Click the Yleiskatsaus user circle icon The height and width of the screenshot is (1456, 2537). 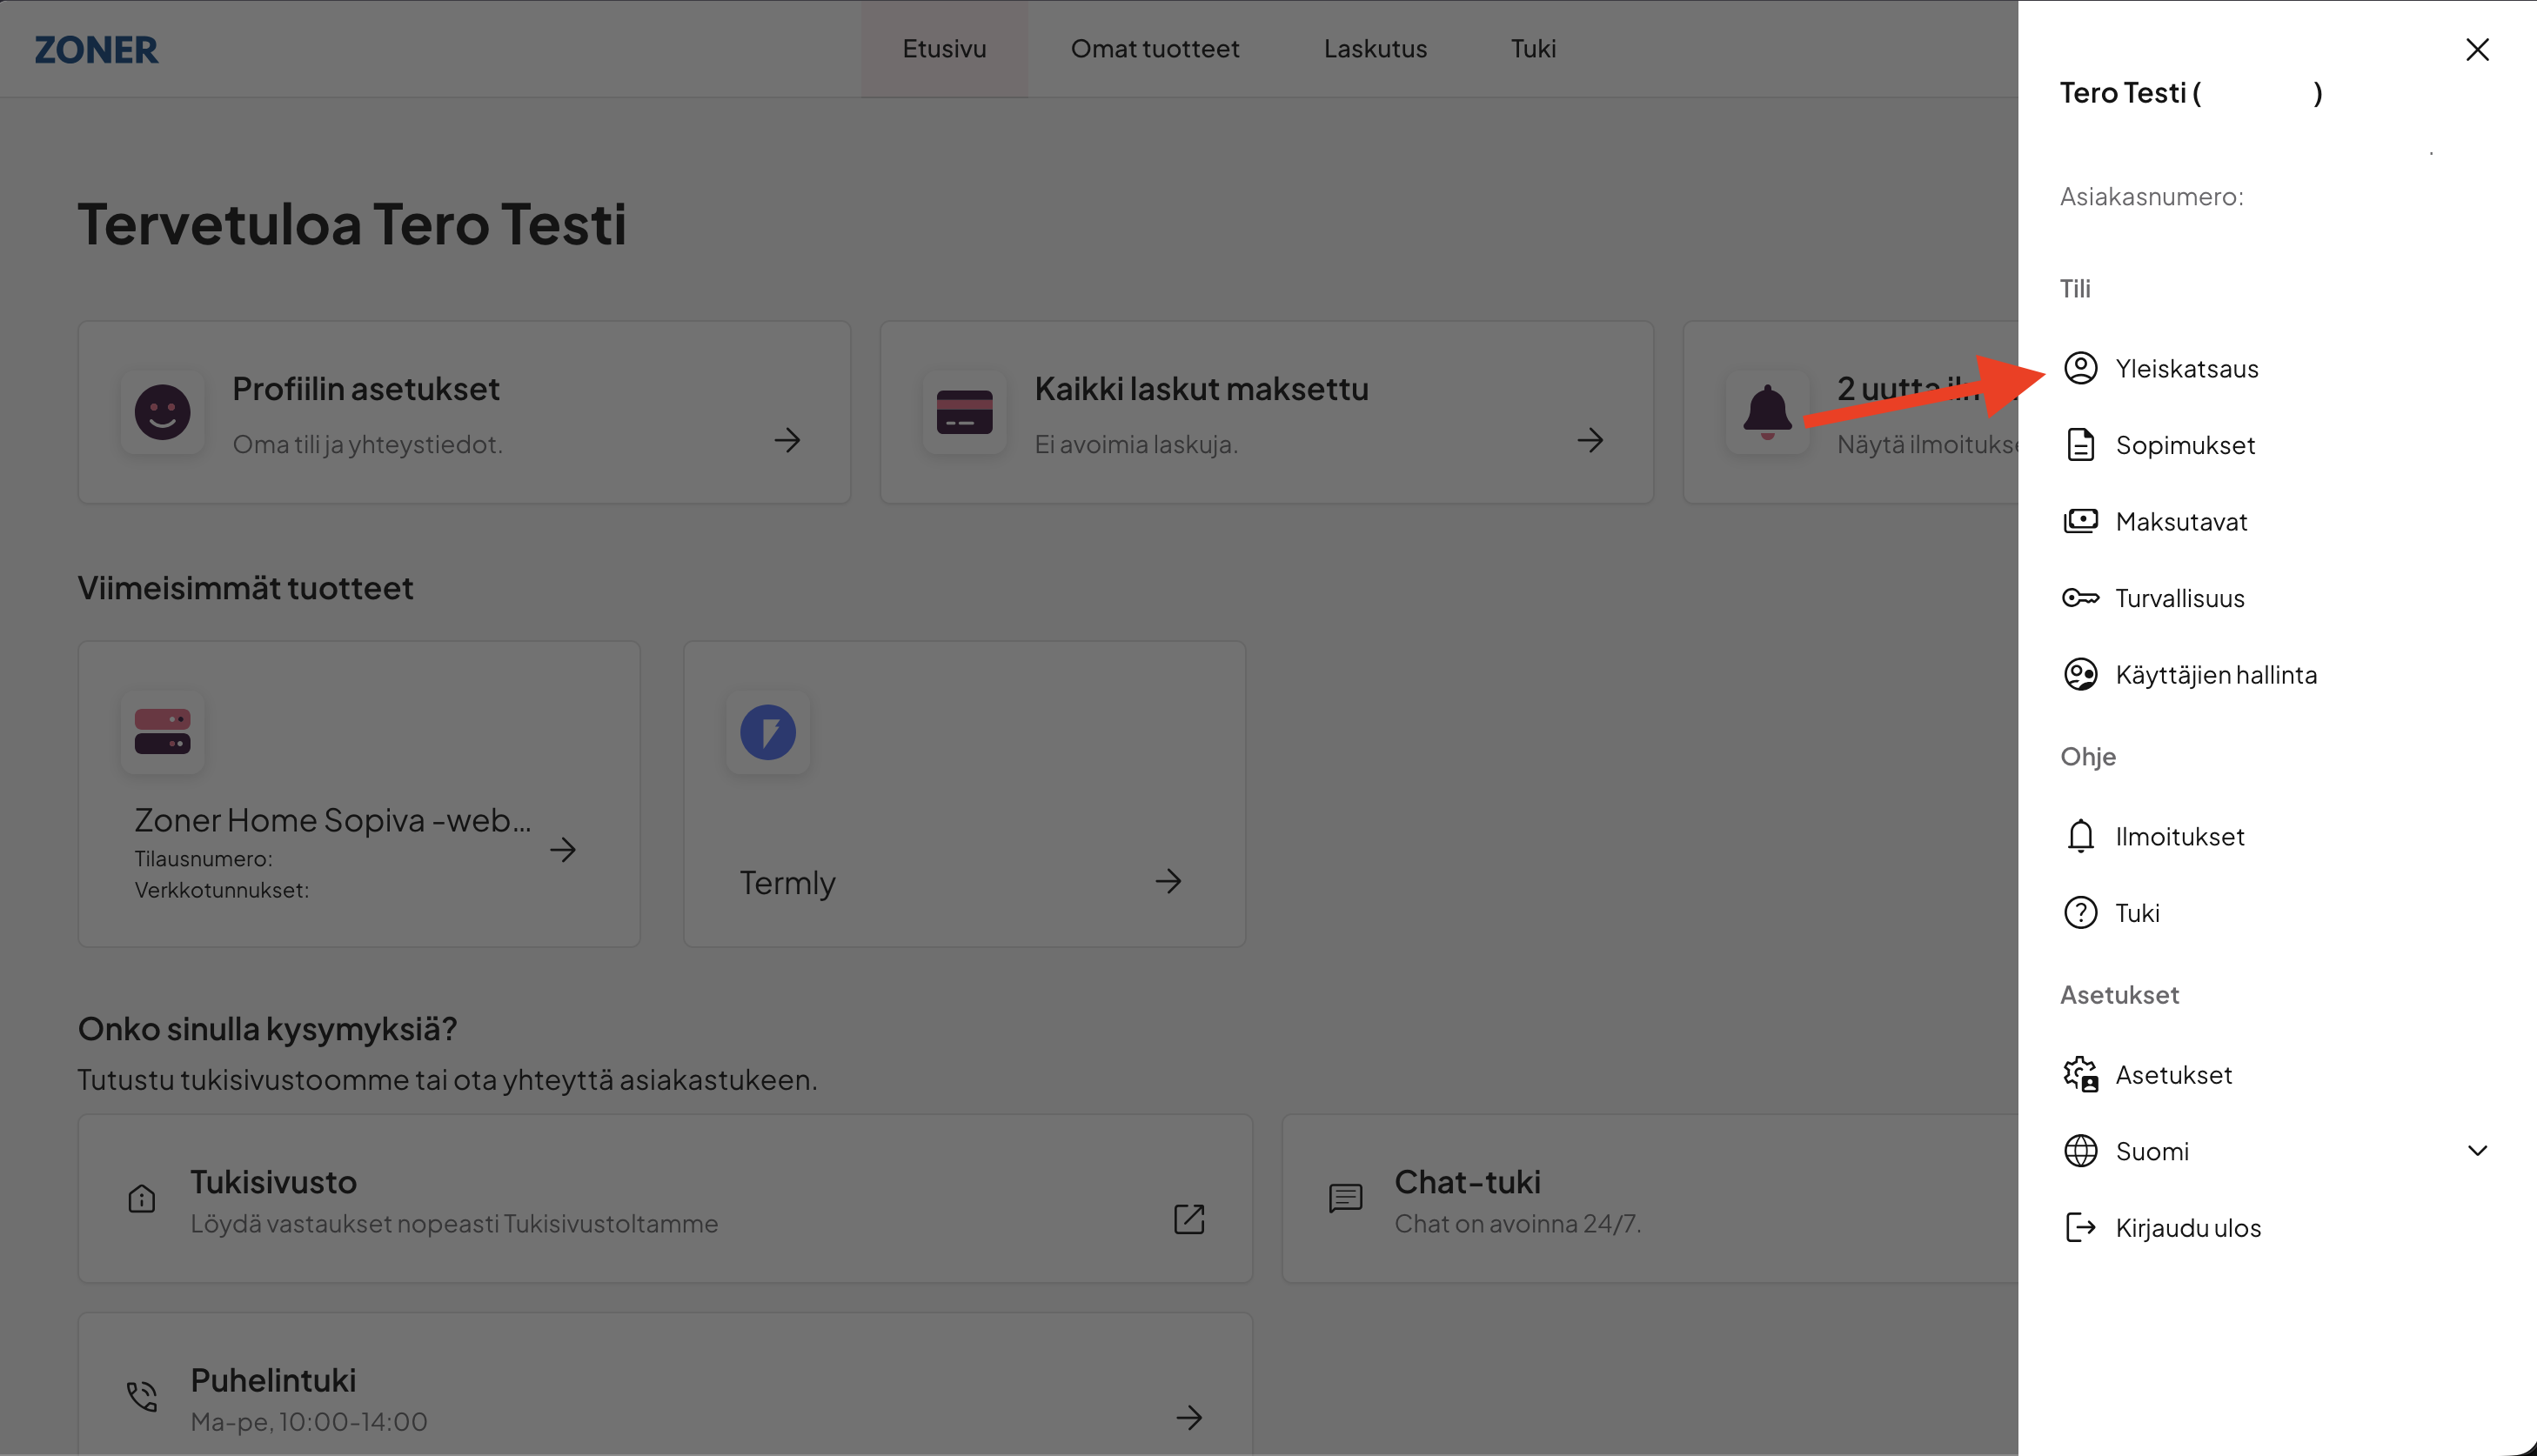[x=2080, y=368]
